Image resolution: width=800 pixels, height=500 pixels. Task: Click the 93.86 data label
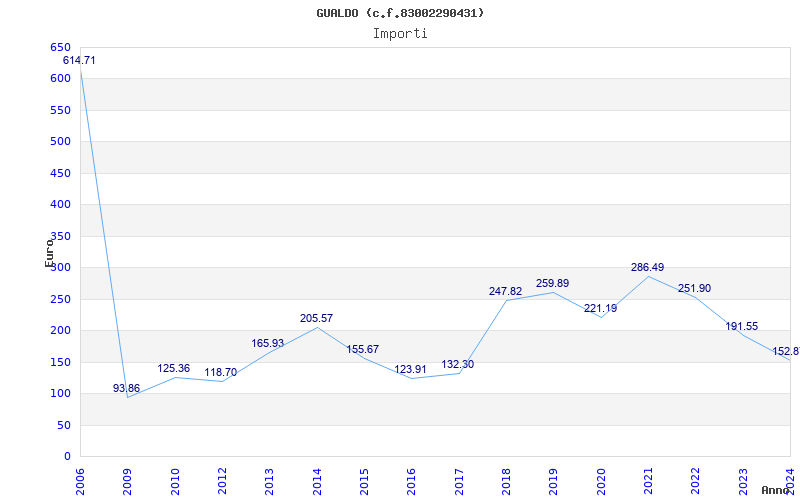[x=127, y=388]
